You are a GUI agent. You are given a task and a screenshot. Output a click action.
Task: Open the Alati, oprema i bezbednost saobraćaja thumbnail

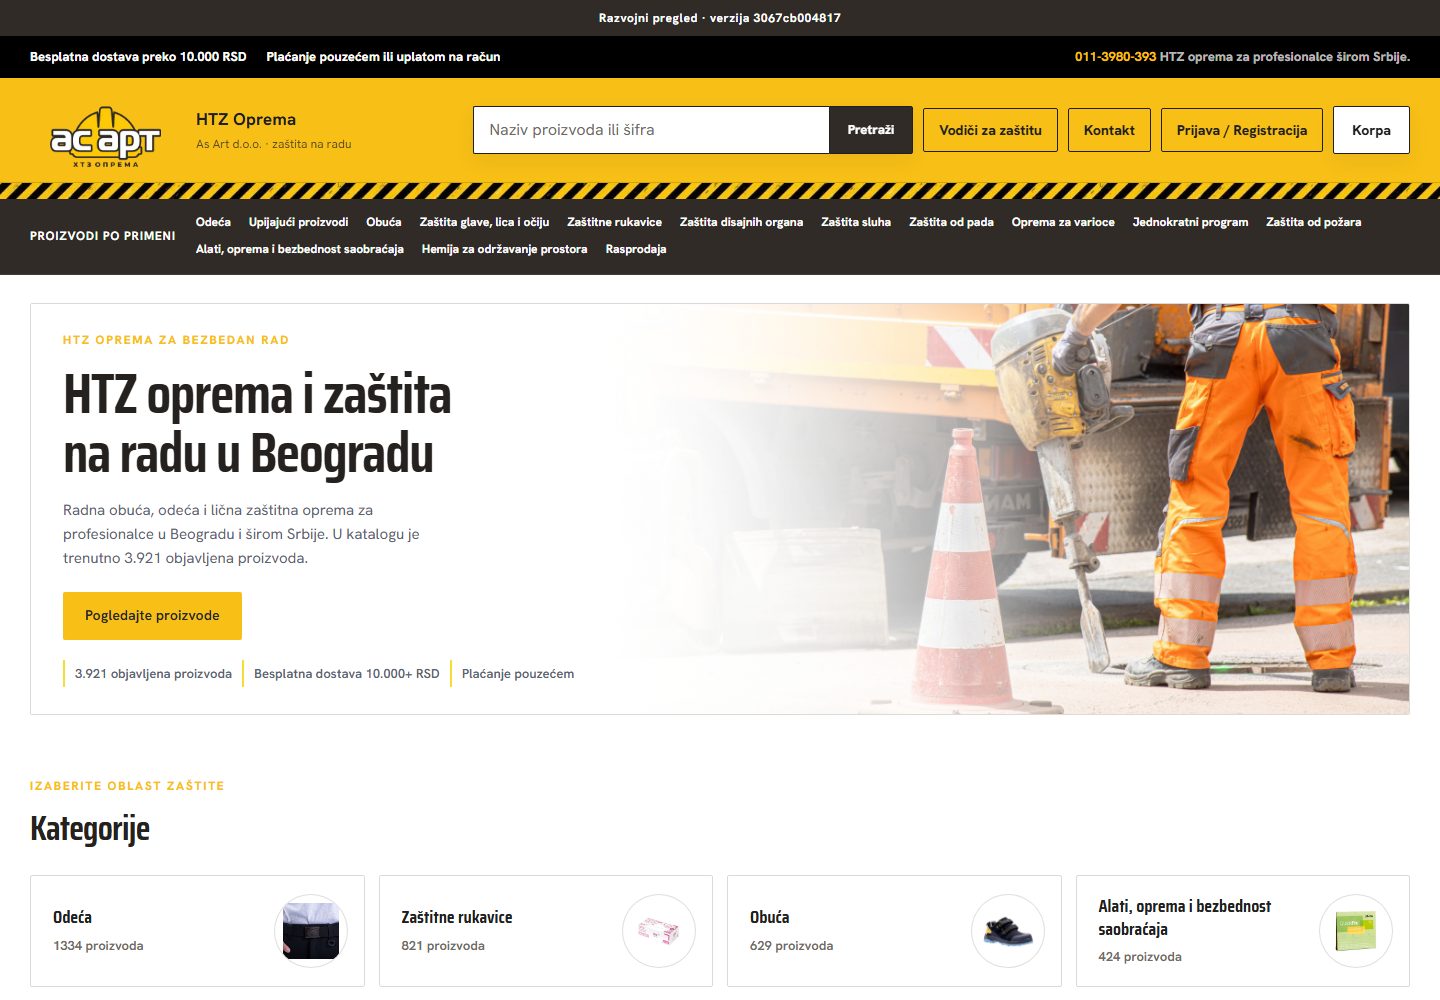(x=1356, y=931)
